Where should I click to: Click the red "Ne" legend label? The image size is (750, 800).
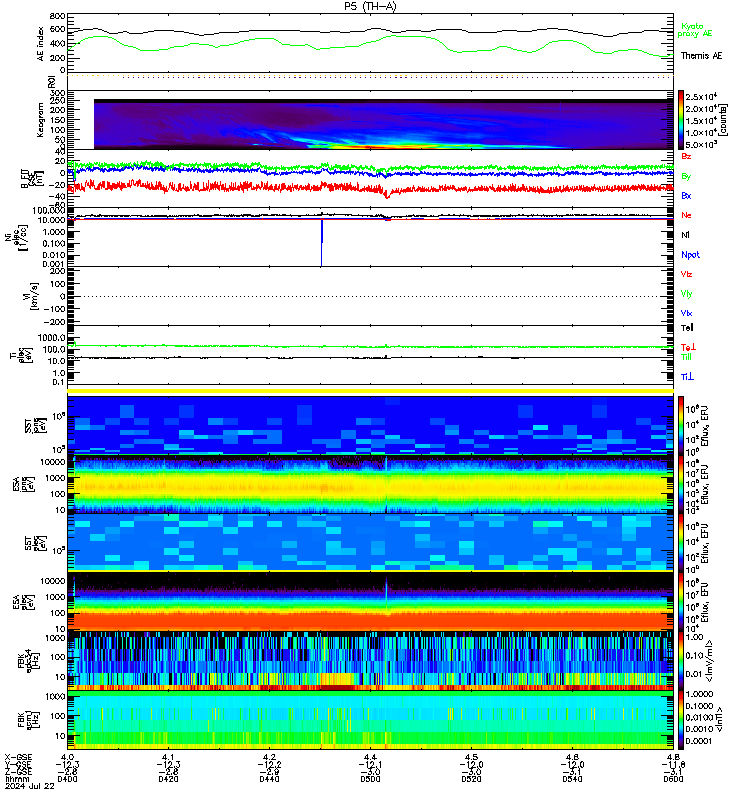click(x=686, y=215)
